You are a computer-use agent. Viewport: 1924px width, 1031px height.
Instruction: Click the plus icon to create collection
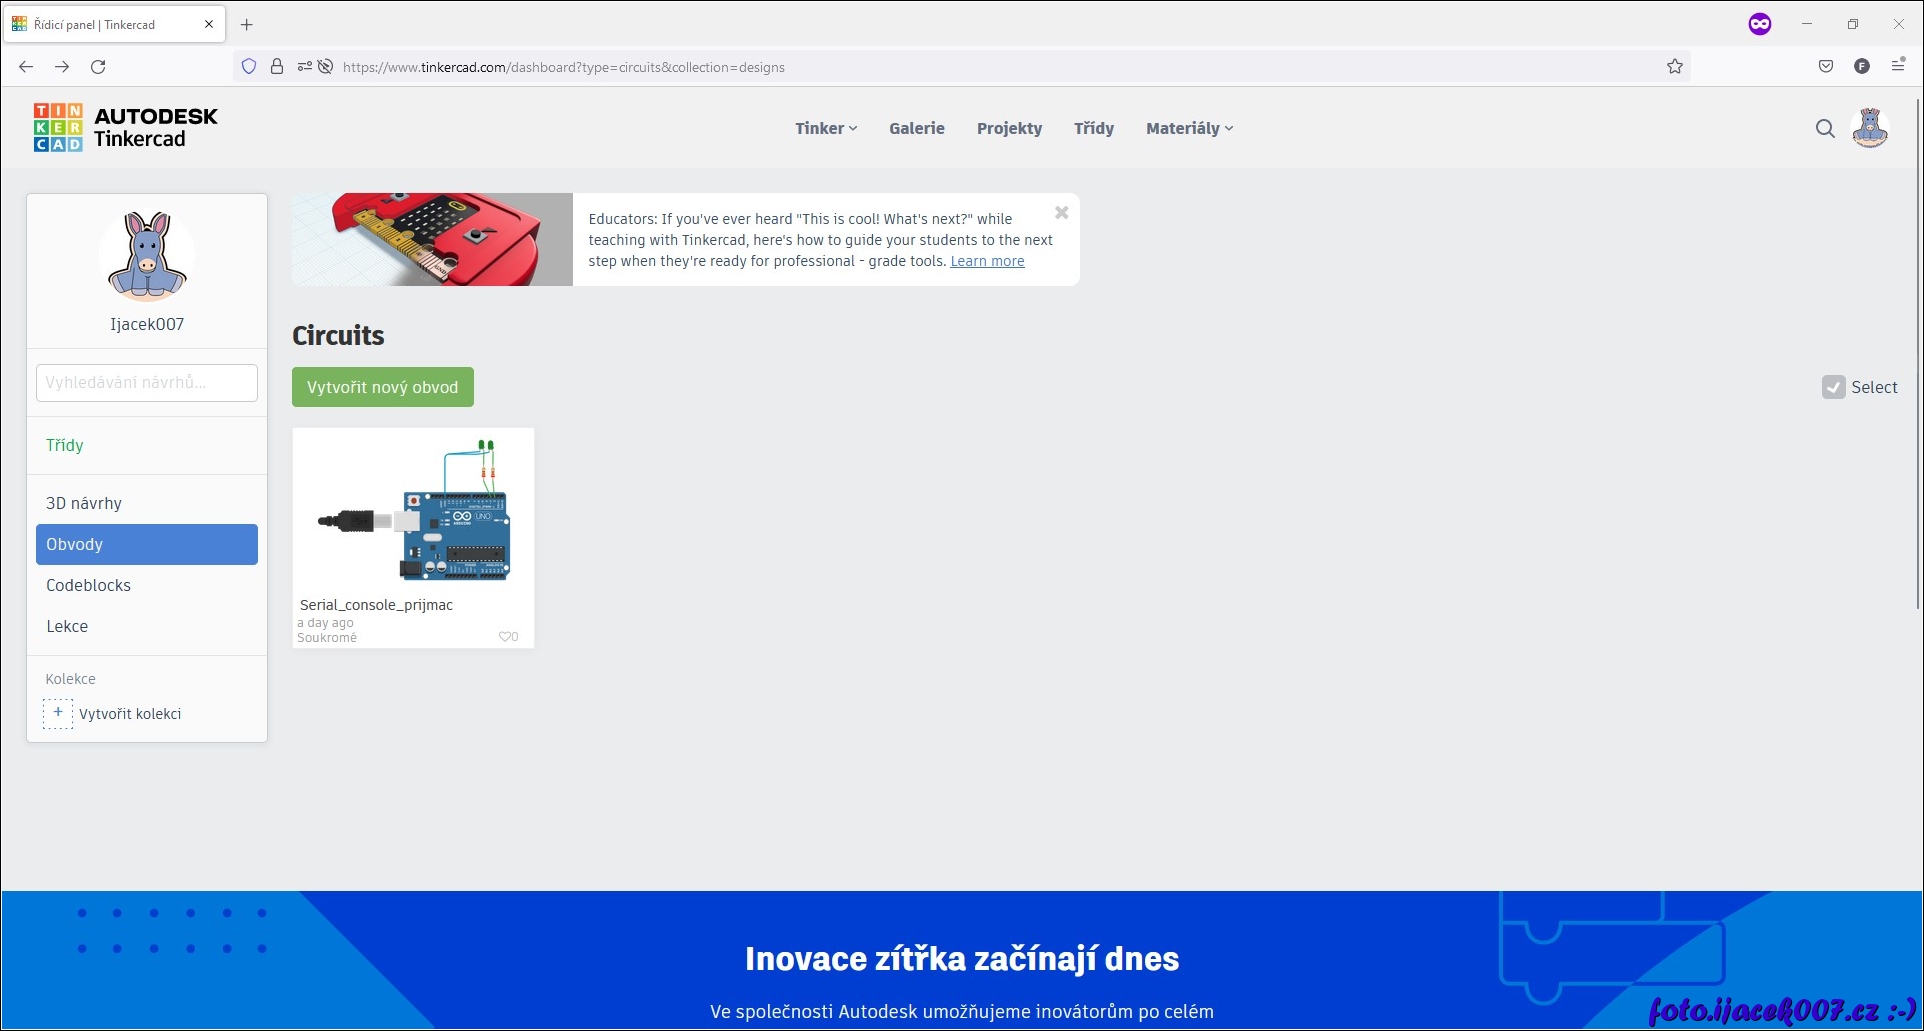tap(58, 713)
